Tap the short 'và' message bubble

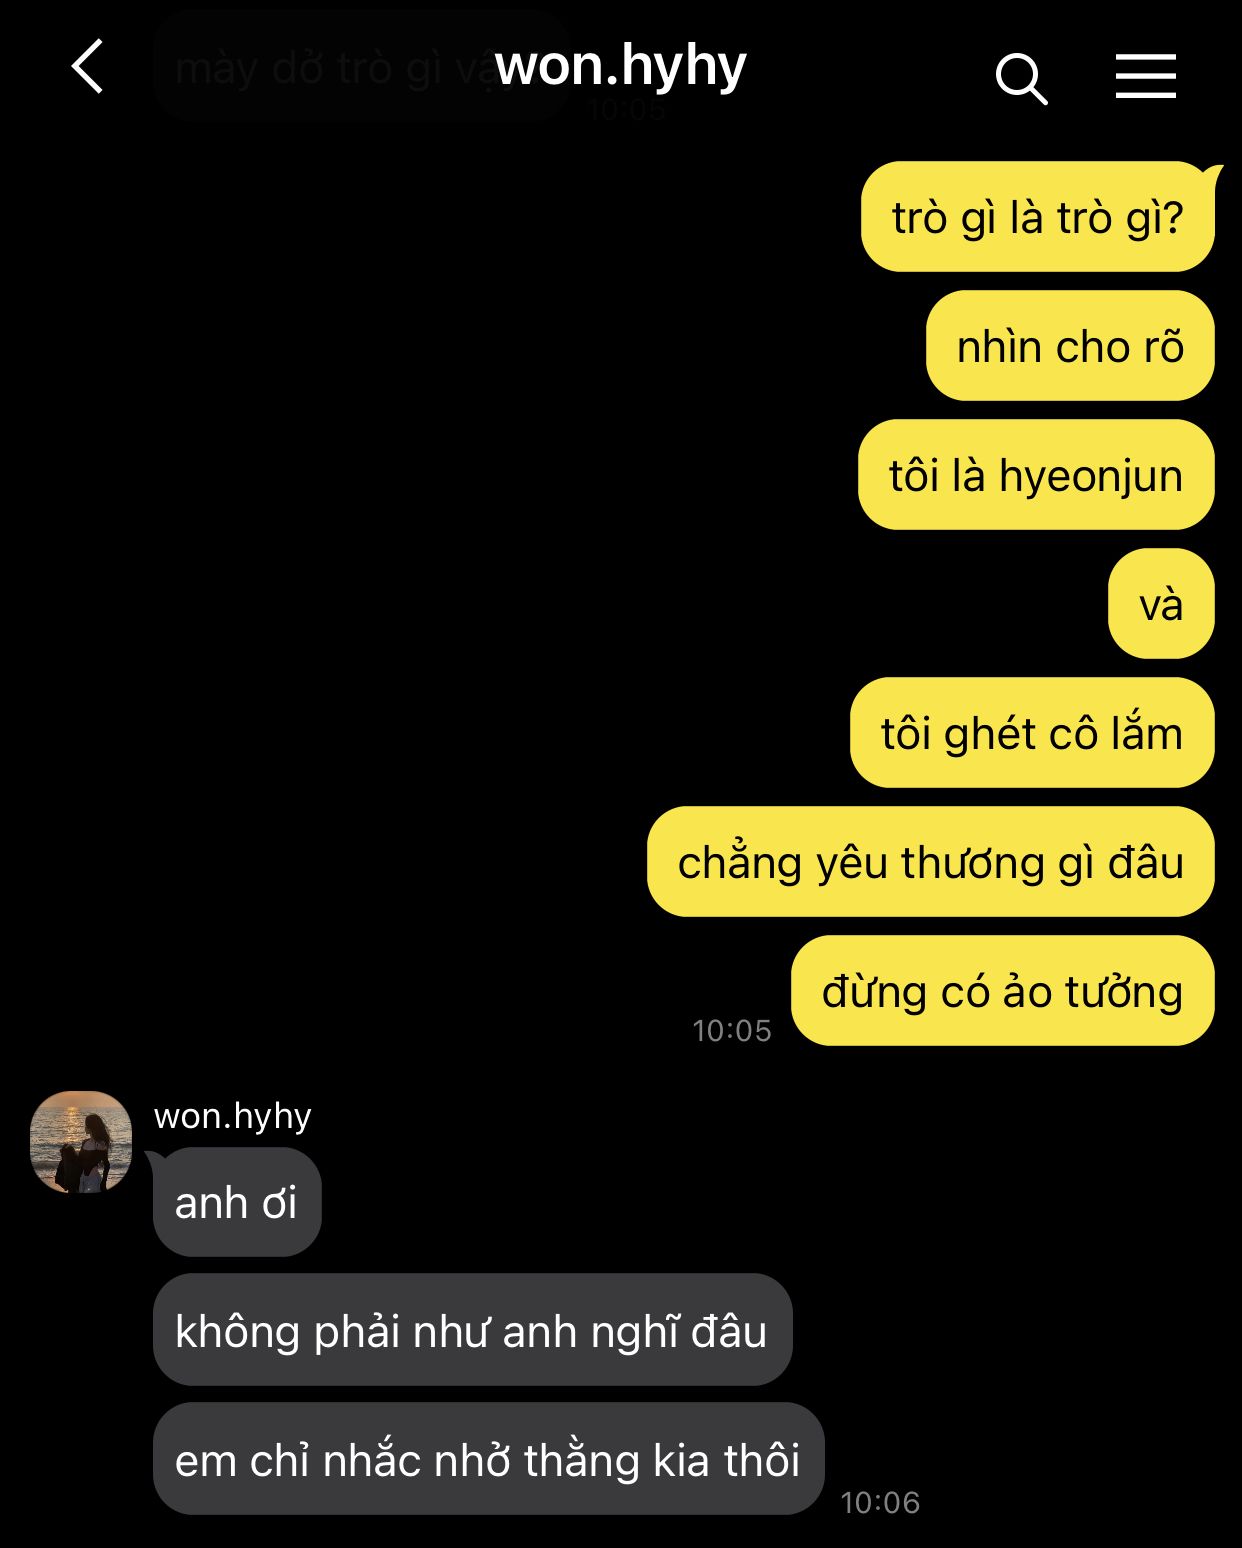coord(1161,604)
